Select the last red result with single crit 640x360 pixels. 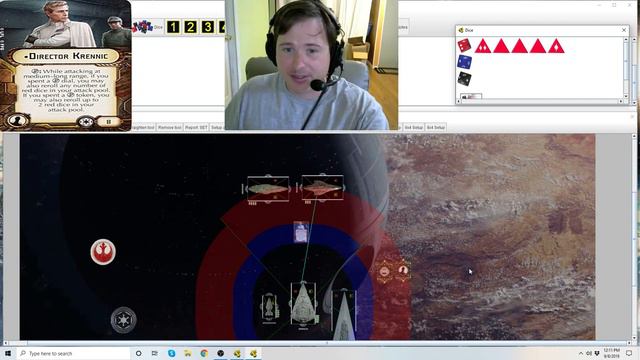click(x=556, y=46)
